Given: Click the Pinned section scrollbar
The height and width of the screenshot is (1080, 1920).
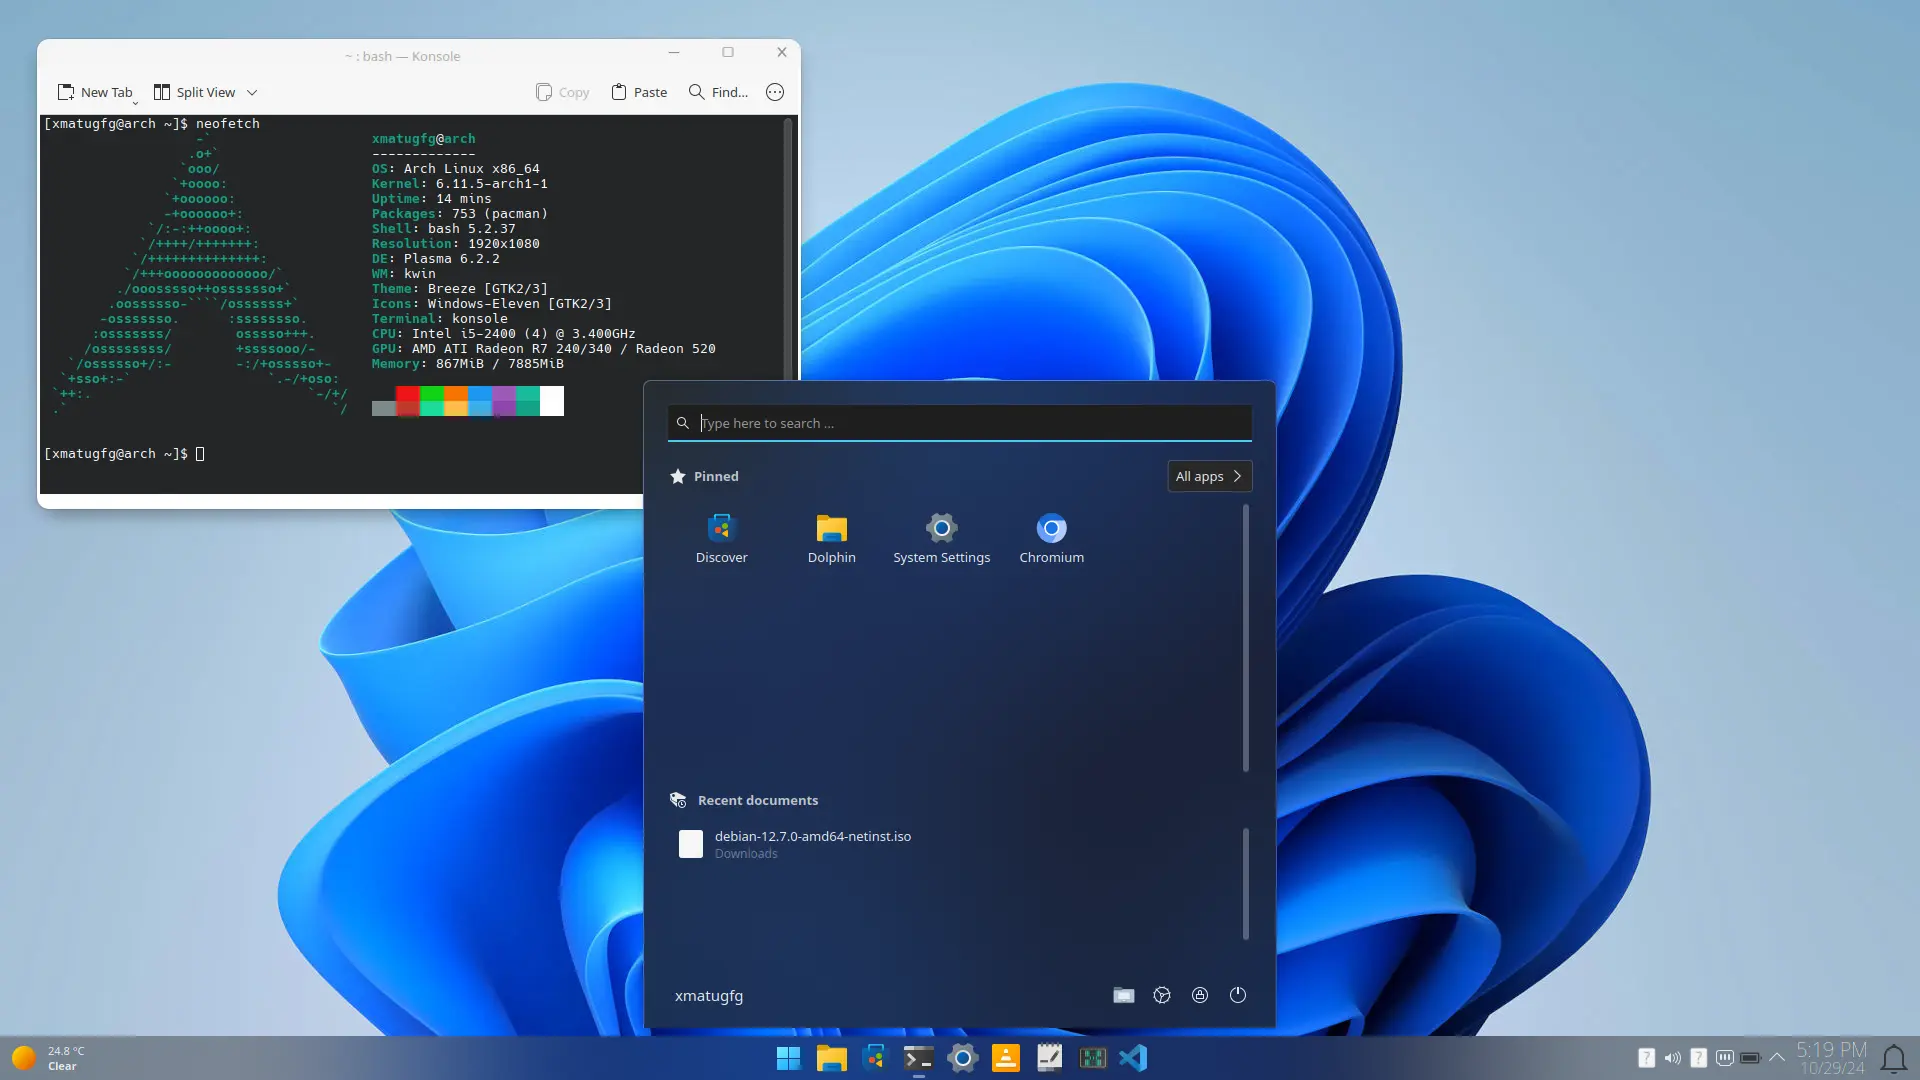Looking at the screenshot, I should pos(1245,638).
